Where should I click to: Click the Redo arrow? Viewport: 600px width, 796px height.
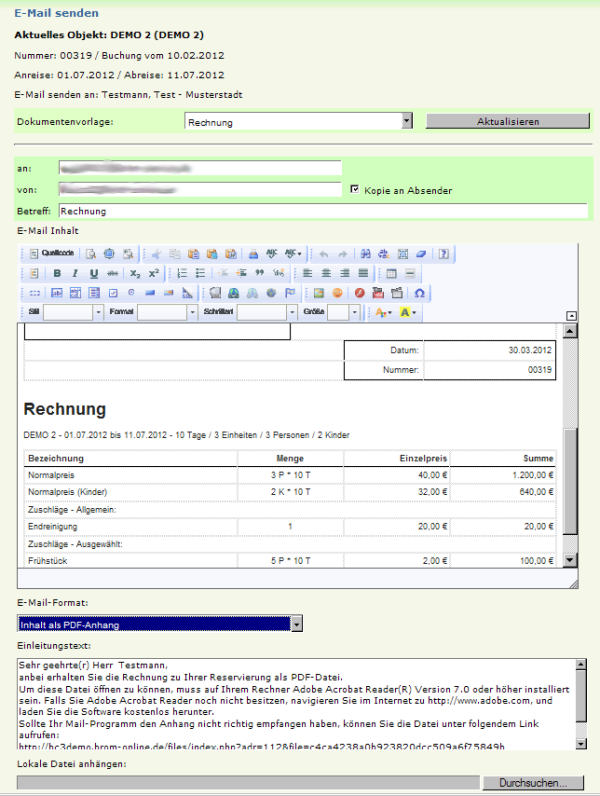[343, 254]
